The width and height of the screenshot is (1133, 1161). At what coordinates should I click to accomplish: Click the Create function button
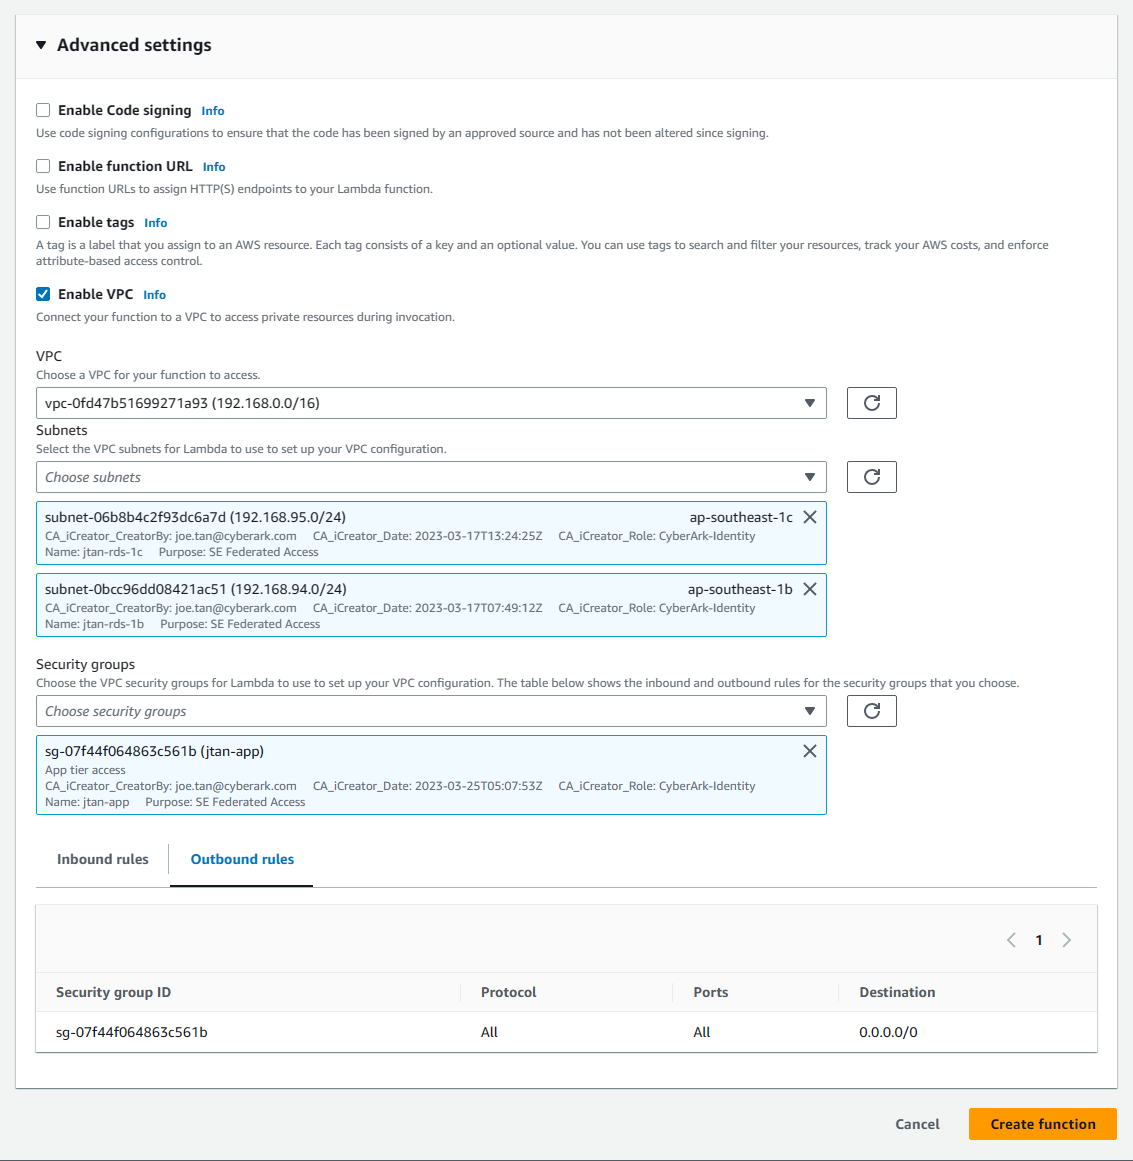(1042, 1123)
